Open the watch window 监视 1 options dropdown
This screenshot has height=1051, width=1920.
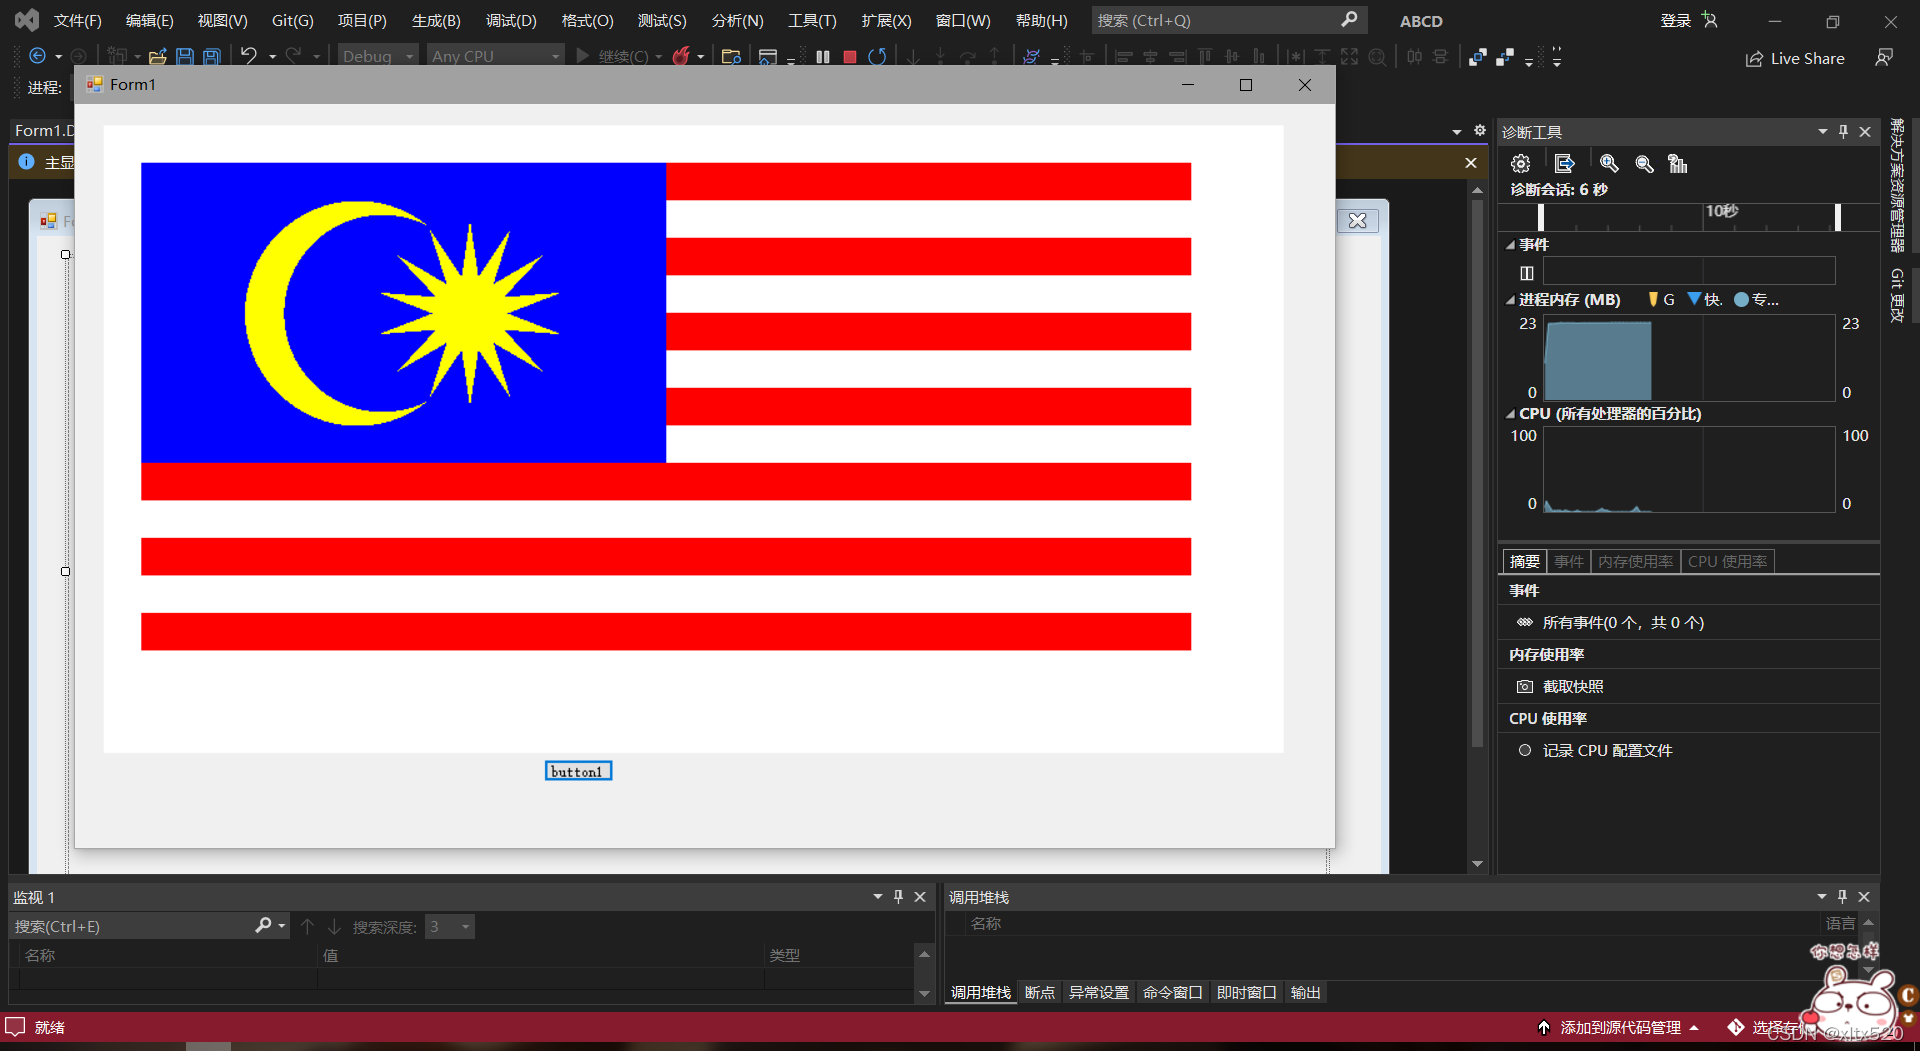[877, 897]
